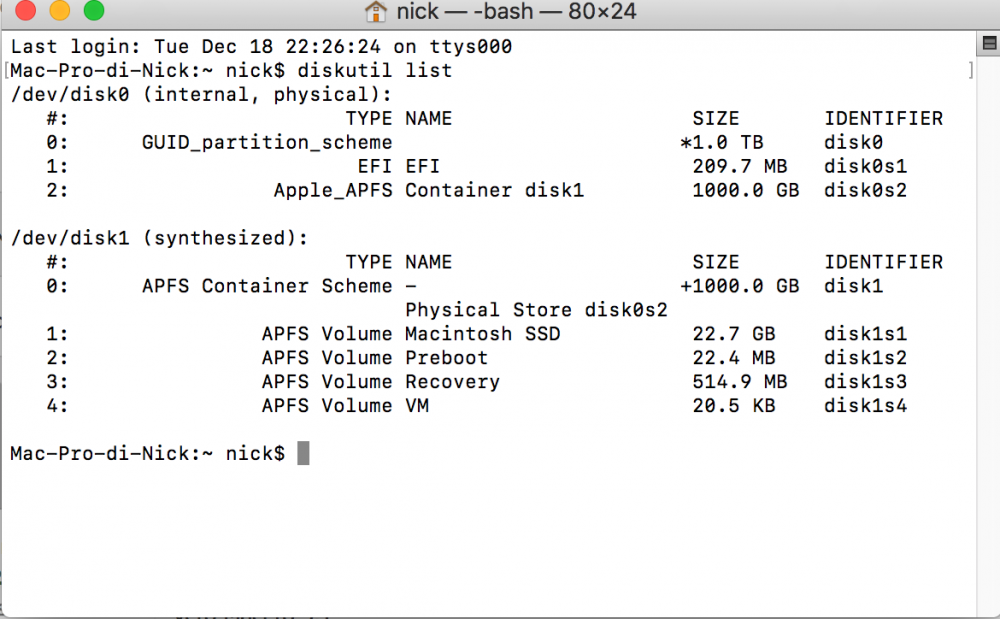
Task: Click the '209.7 MB' size value
Action: [740, 166]
